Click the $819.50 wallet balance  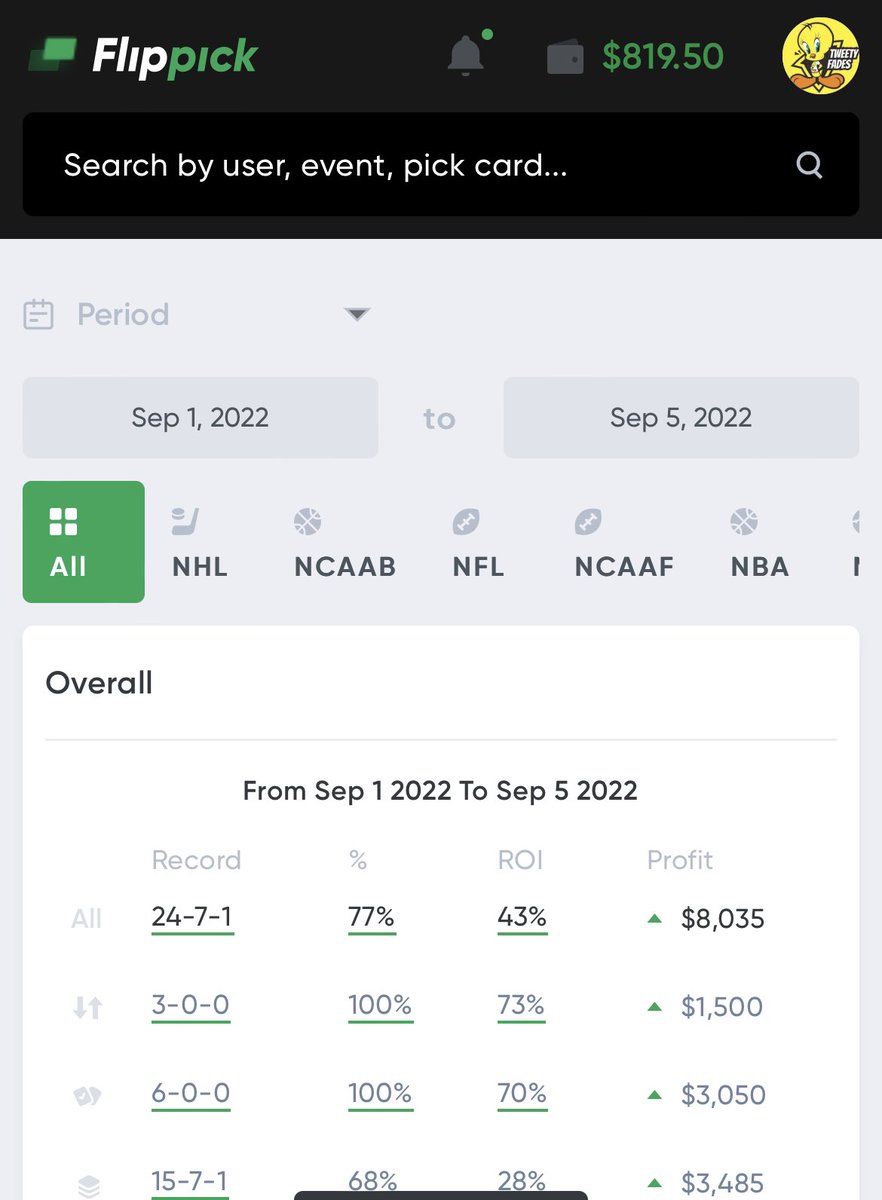662,57
